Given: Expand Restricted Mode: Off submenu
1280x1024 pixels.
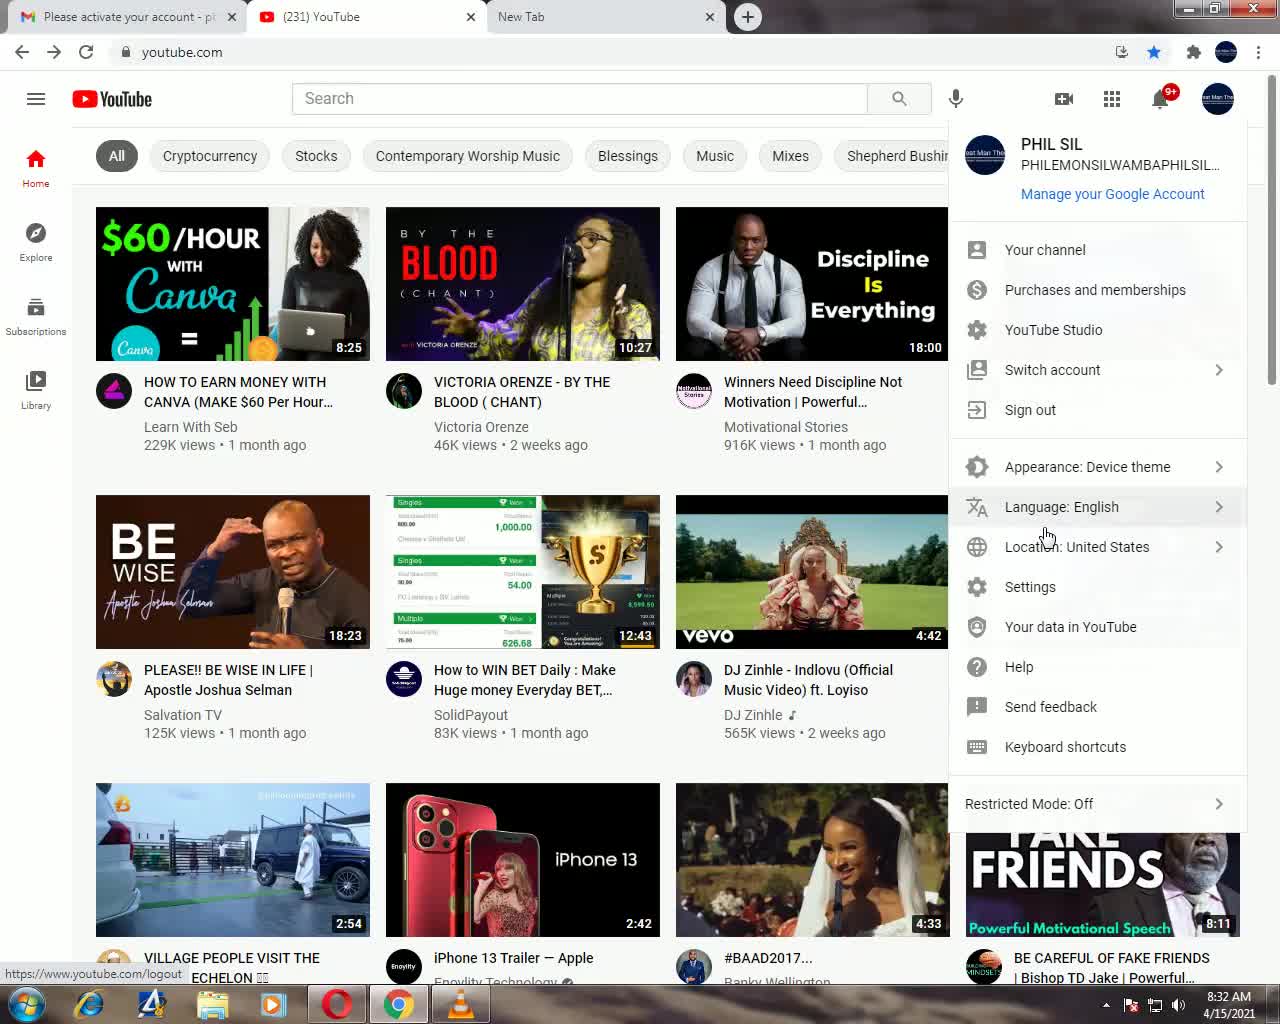Looking at the screenshot, I should tap(1097, 804).
